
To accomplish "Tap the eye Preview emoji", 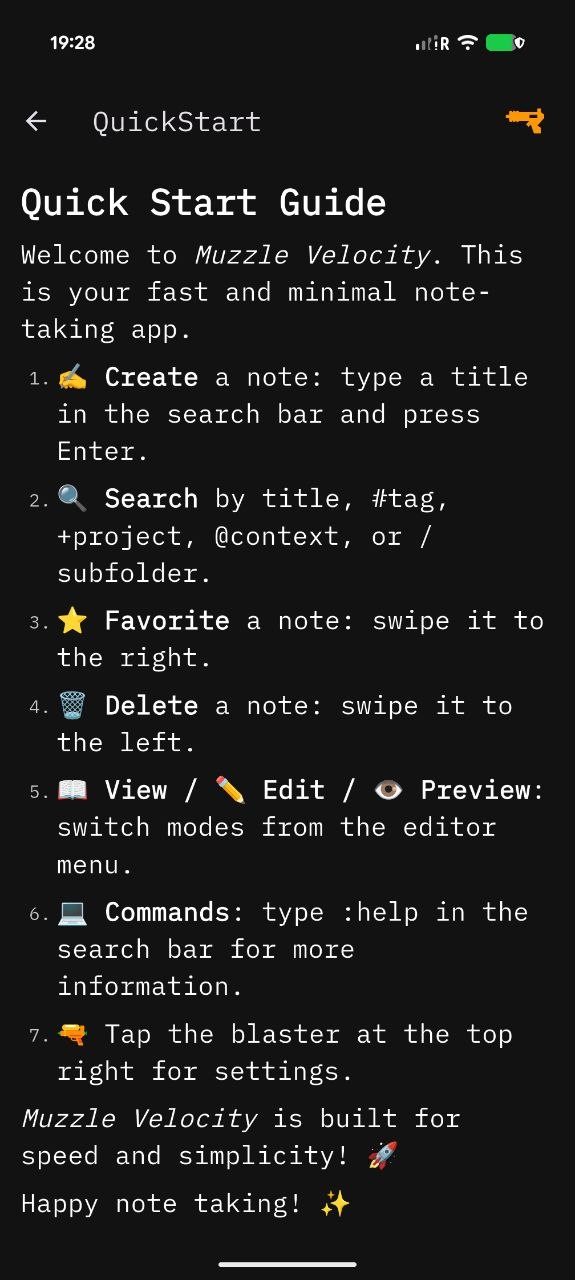I will point(388,790).
